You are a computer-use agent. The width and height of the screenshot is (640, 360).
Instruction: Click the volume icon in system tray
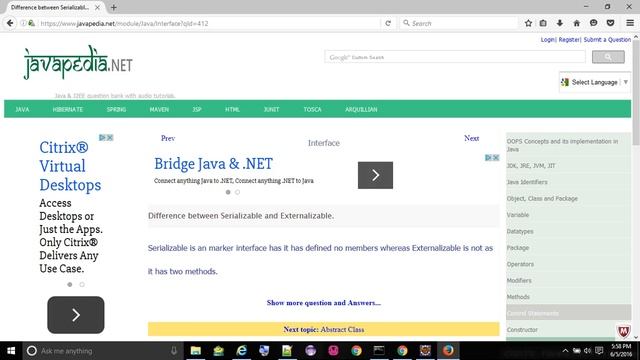click(x=587, y=351)
